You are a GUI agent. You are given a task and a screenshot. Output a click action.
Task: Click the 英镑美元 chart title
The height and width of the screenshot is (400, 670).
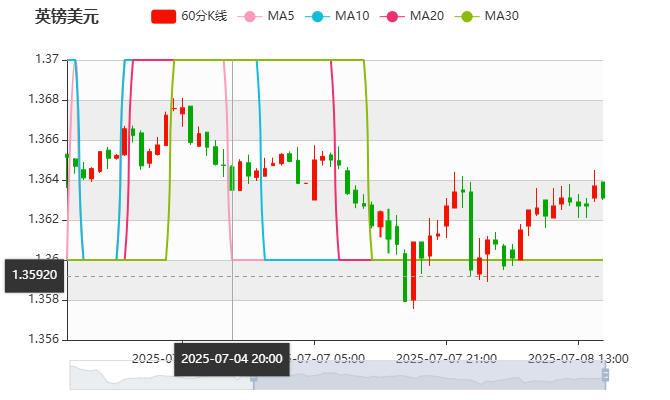point(67,16)
